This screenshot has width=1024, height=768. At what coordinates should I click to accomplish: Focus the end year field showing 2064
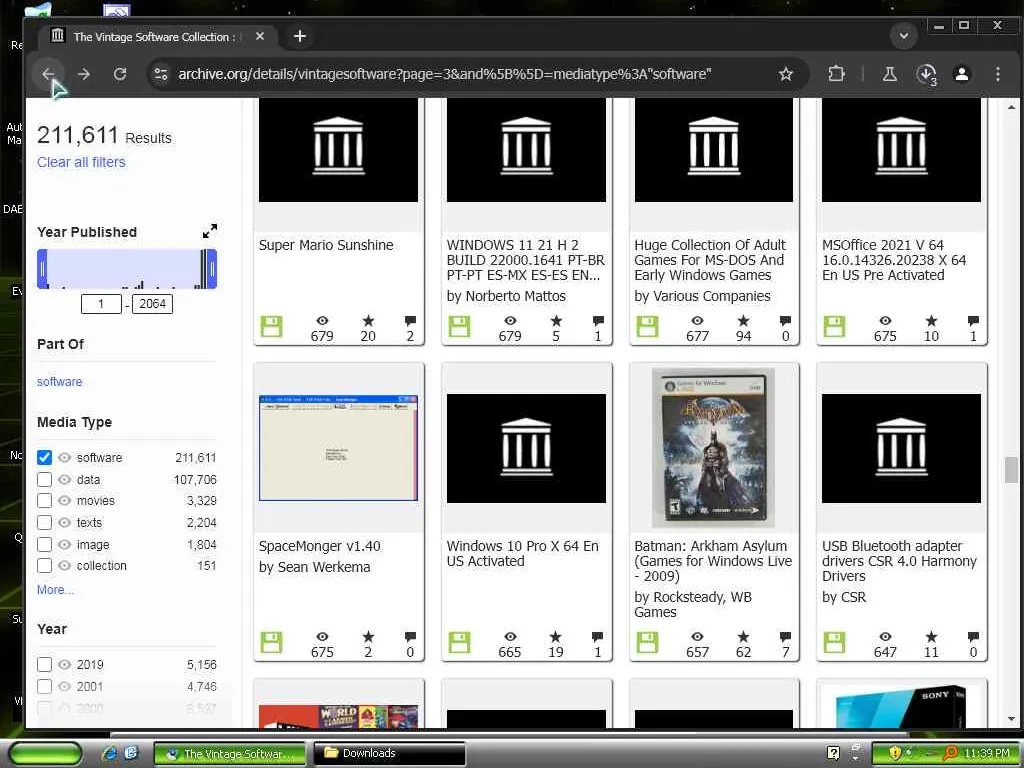tap(152, 304)
